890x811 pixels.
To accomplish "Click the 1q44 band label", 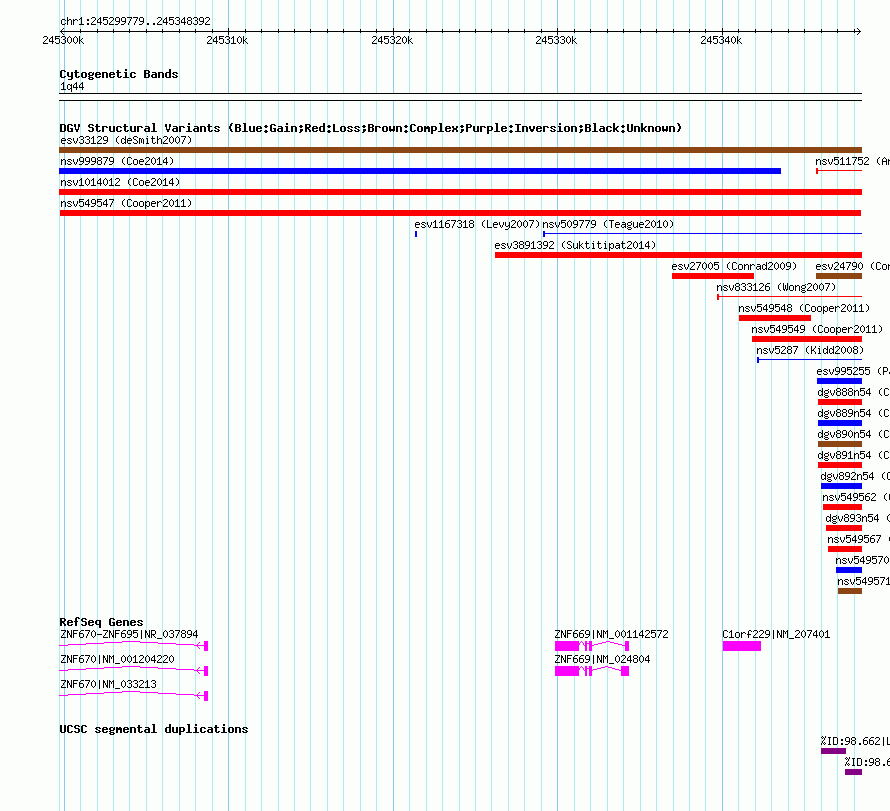I will (72, 86).
